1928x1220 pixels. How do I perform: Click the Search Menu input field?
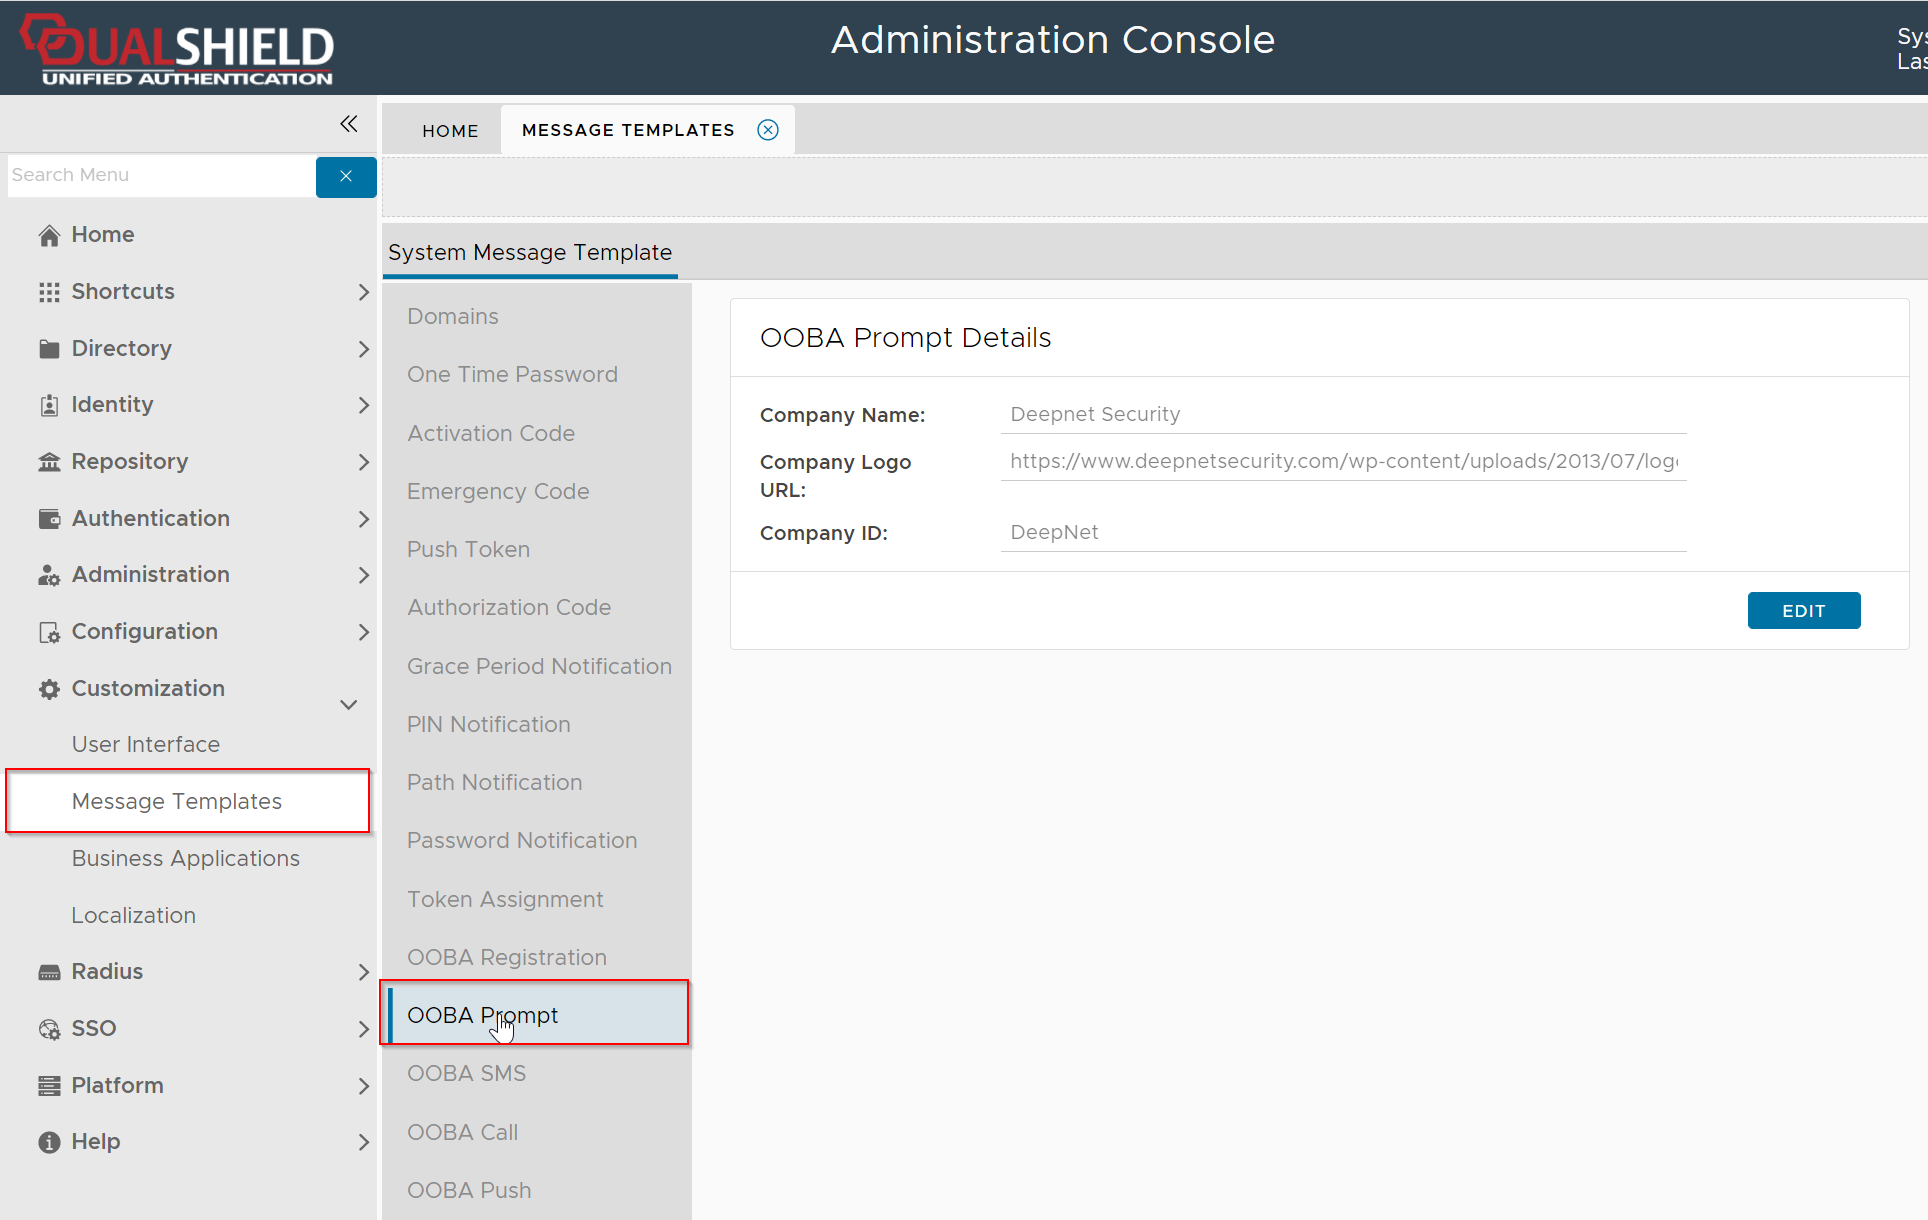pyautogui.click(x=160, y=175)
